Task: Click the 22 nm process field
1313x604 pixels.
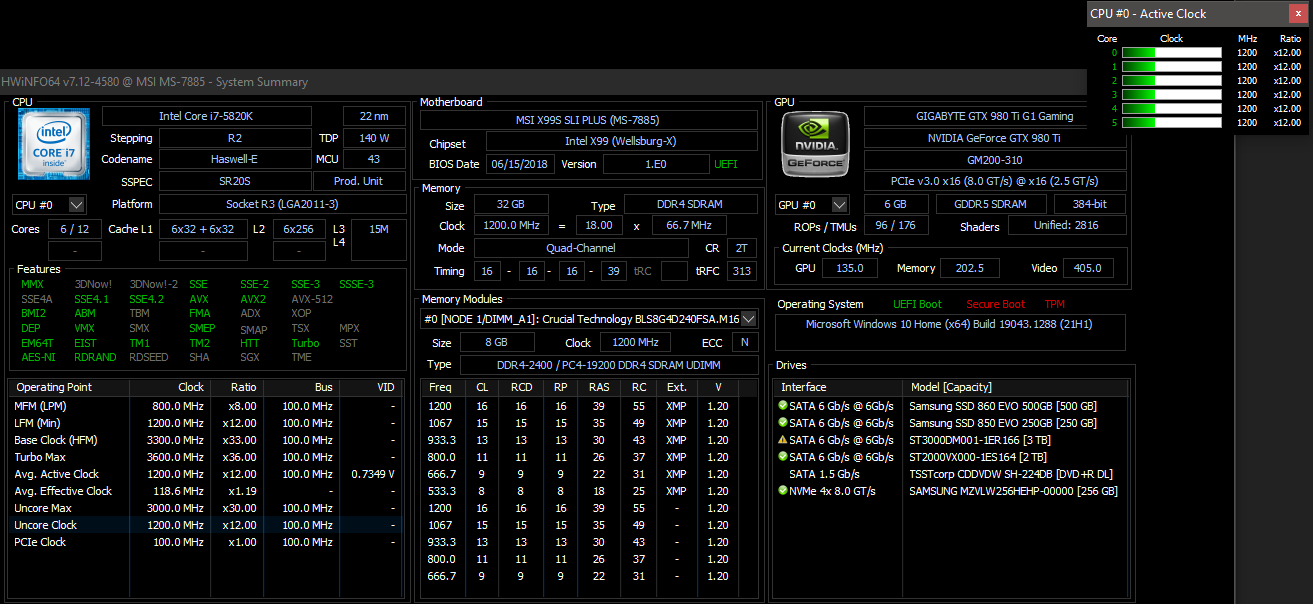Action: [374, 116]
